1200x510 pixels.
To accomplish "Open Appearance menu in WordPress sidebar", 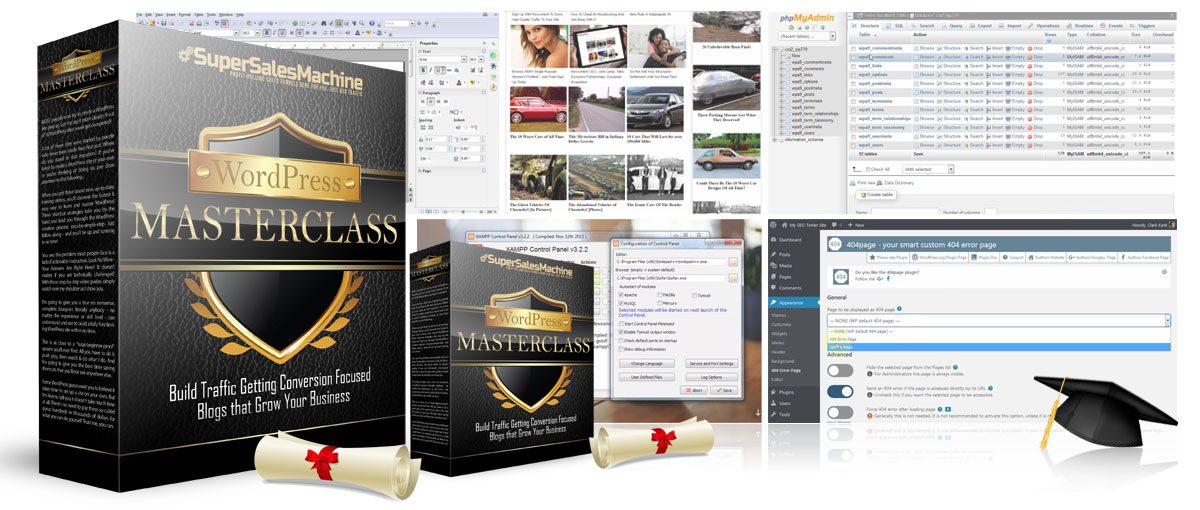I will 792,302.
